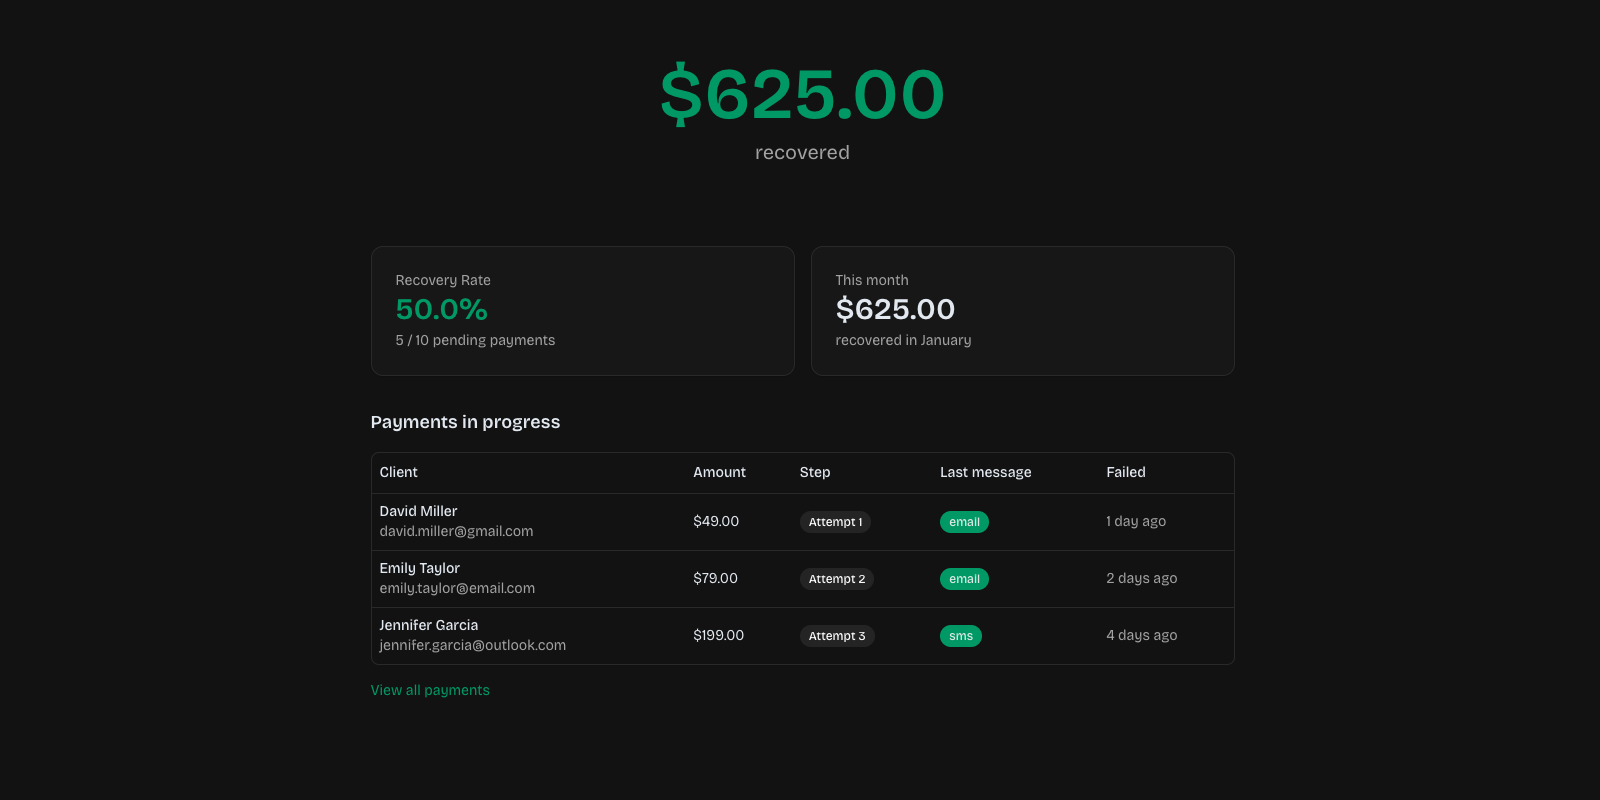Click the $199.00 amount cell
The height and width of the screenshot is (800, 1600).
tap(718, 635)
